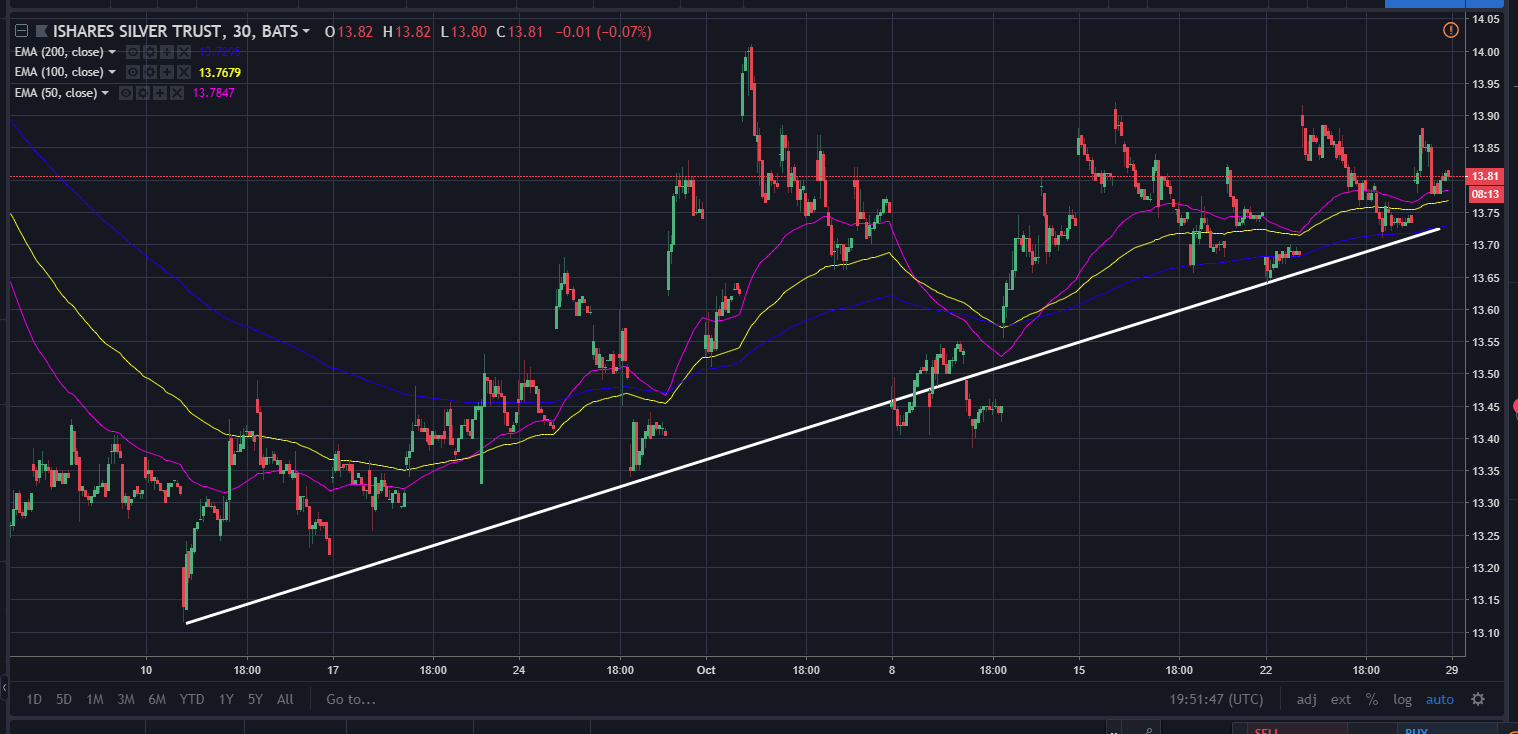
Task: Toggle the adj price adjustment option
Action: pyautogui.click(x=1306, y=699)
